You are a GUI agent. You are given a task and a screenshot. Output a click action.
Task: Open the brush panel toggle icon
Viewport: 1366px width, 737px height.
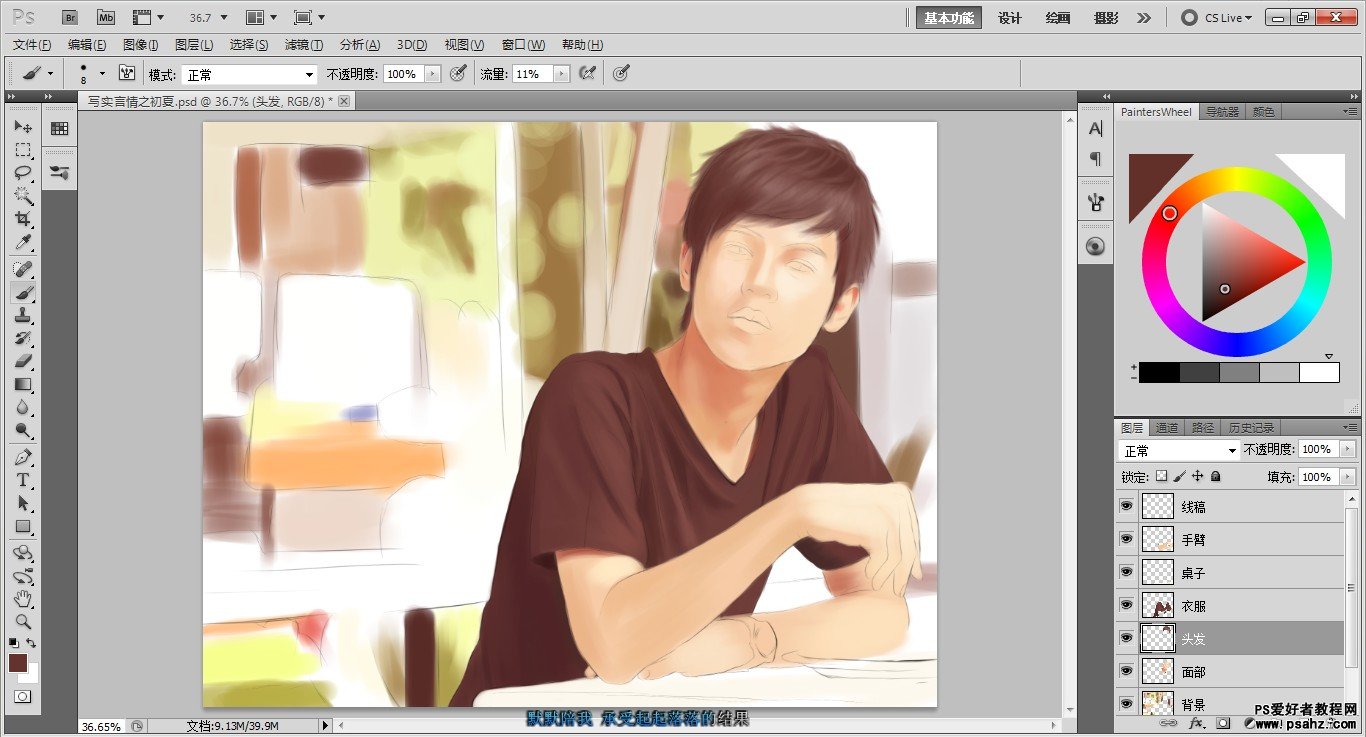pos(127,73)
